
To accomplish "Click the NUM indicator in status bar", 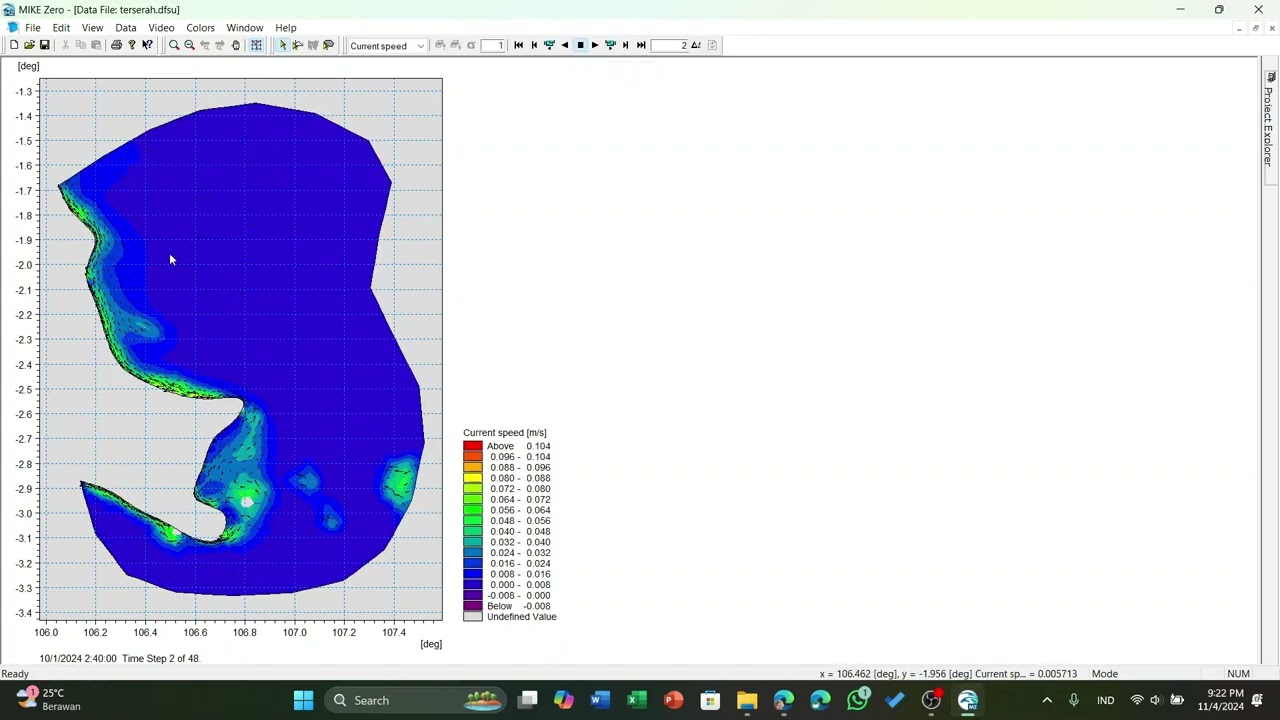I will click(x=1238, y=674).
